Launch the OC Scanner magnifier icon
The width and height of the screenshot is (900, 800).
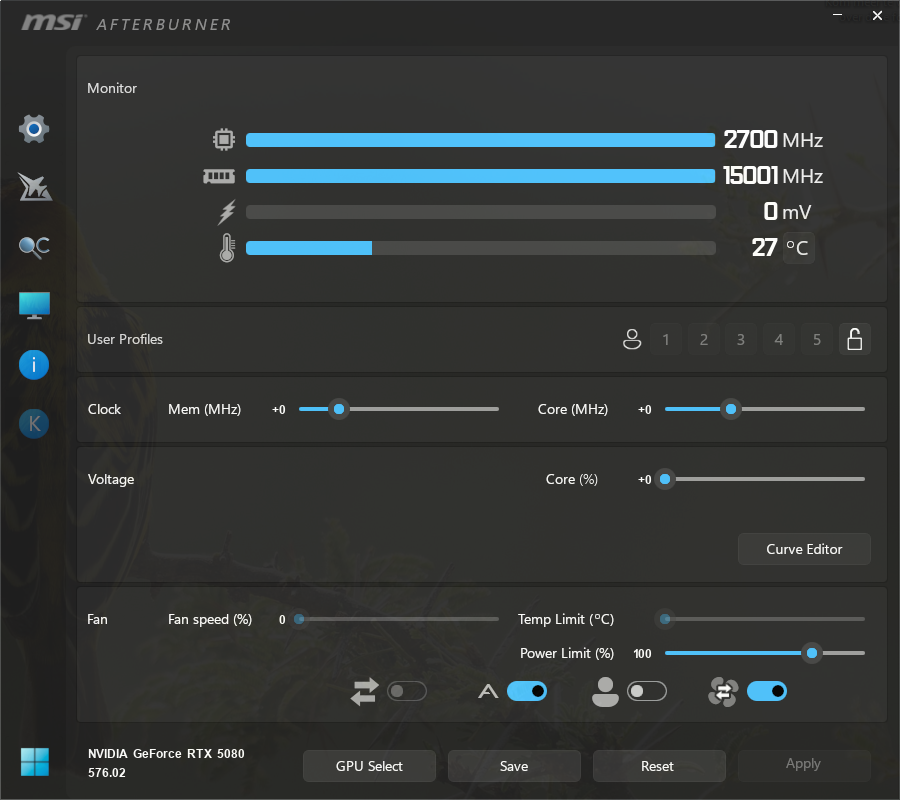pyautogui.click(x=34, y=247)
